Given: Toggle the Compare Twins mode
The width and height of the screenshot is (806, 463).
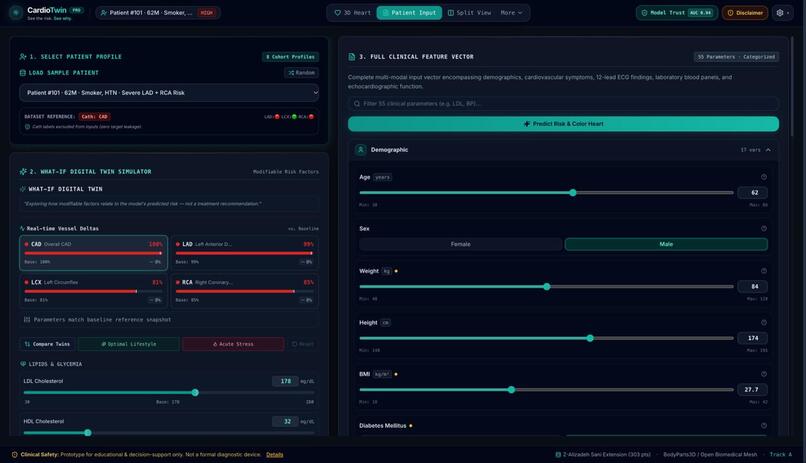Looking at the screenshot, I should 47,344.
